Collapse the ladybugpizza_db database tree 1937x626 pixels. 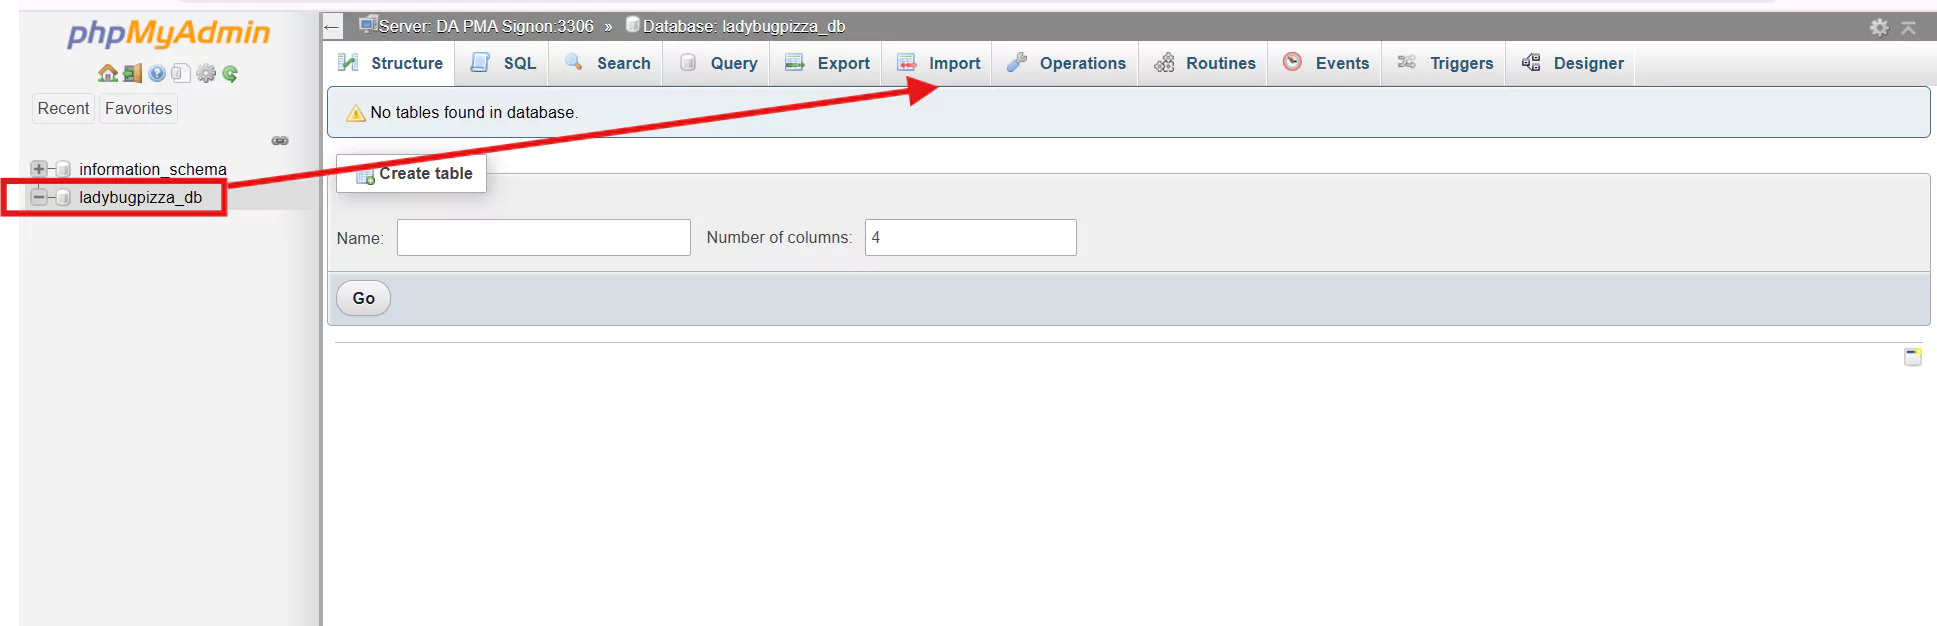pos(38,197)
